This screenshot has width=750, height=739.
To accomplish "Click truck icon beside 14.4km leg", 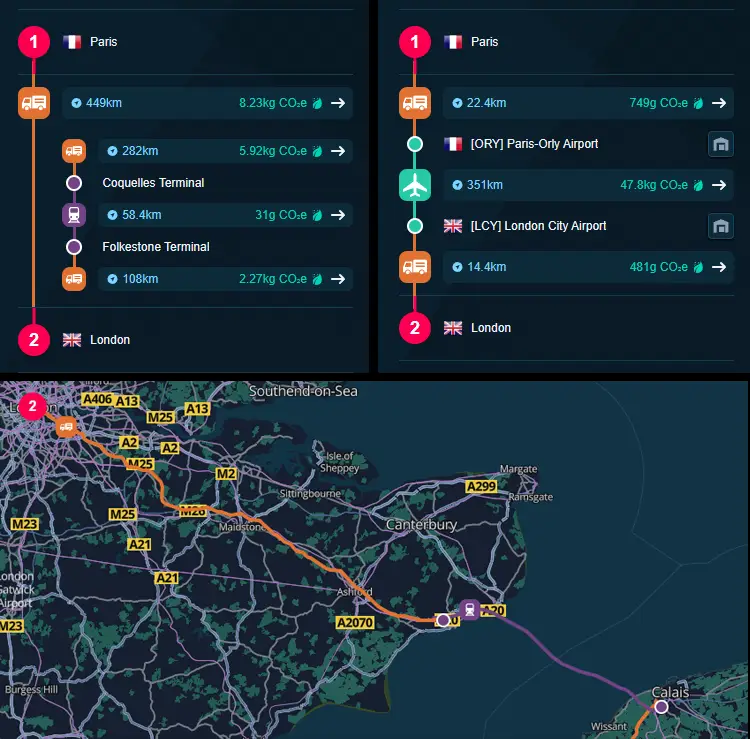I will point(415,267).
